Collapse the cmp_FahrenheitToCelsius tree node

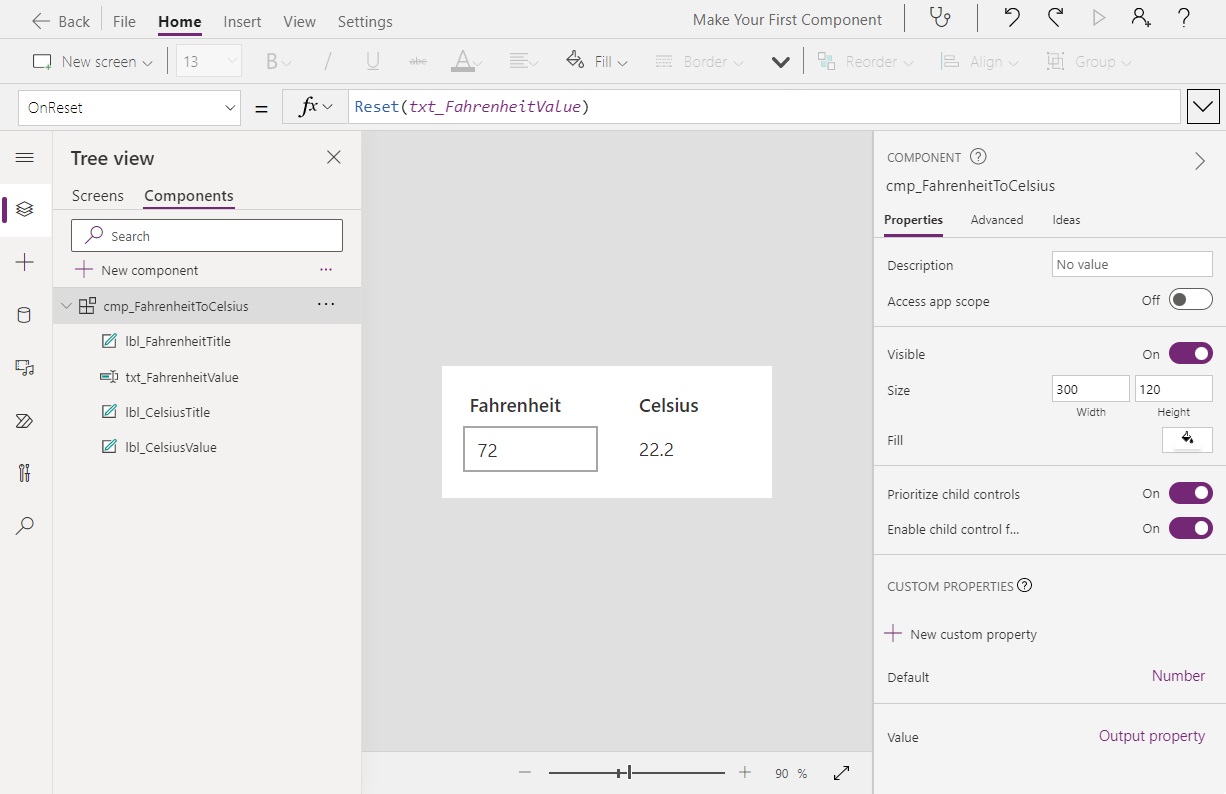point(65,305)
